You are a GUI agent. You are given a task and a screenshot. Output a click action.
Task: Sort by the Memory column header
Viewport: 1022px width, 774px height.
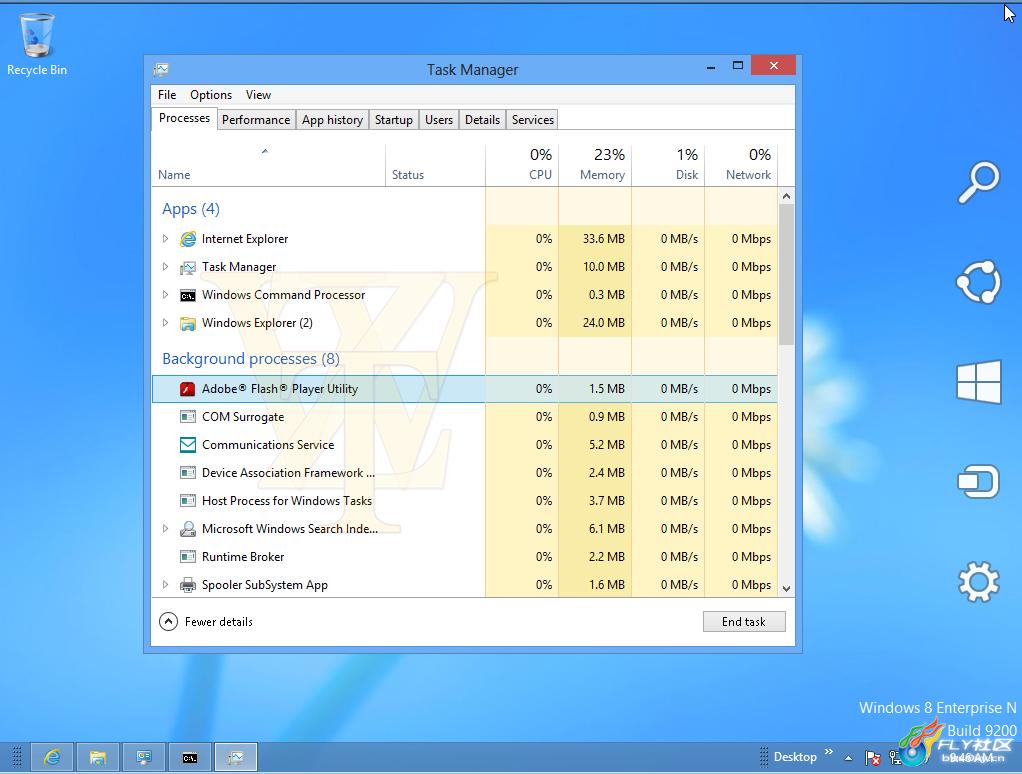point(595,165)
